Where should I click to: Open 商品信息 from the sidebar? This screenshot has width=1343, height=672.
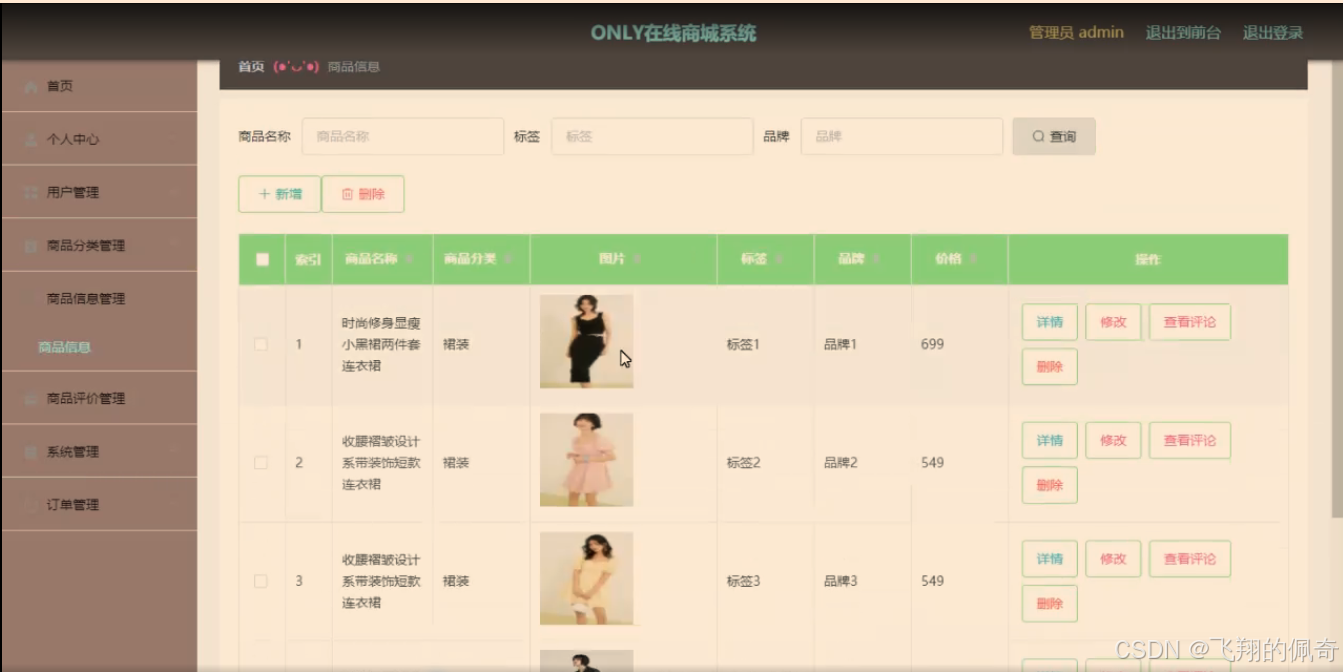(x=66, y=347)
